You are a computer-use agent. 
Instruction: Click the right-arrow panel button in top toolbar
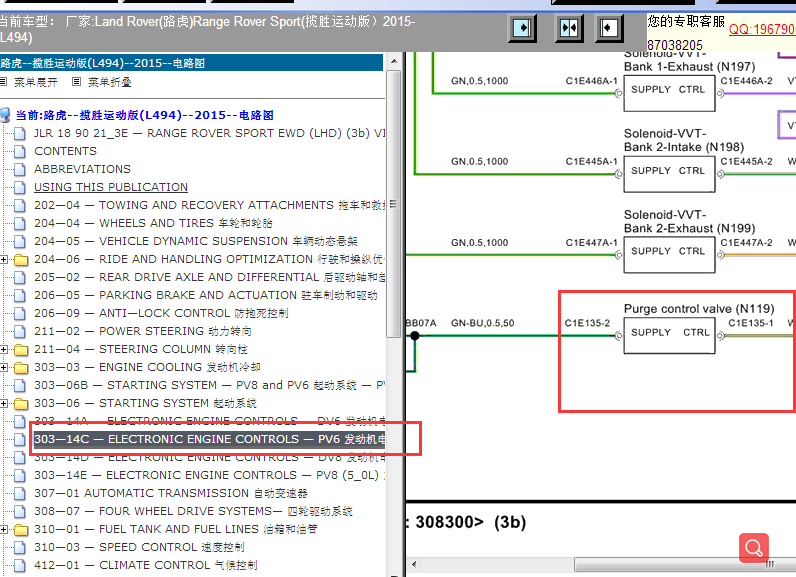click(x=522, y=28)
